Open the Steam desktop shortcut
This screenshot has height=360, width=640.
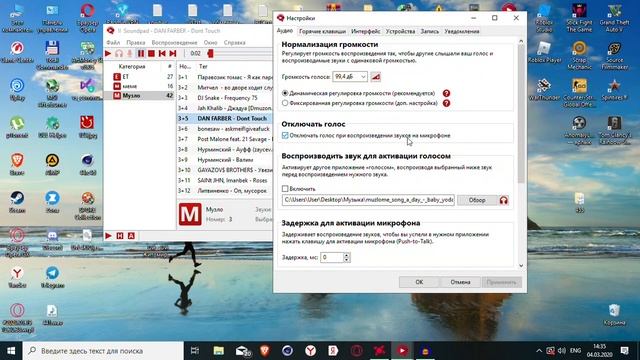(17, 202)
